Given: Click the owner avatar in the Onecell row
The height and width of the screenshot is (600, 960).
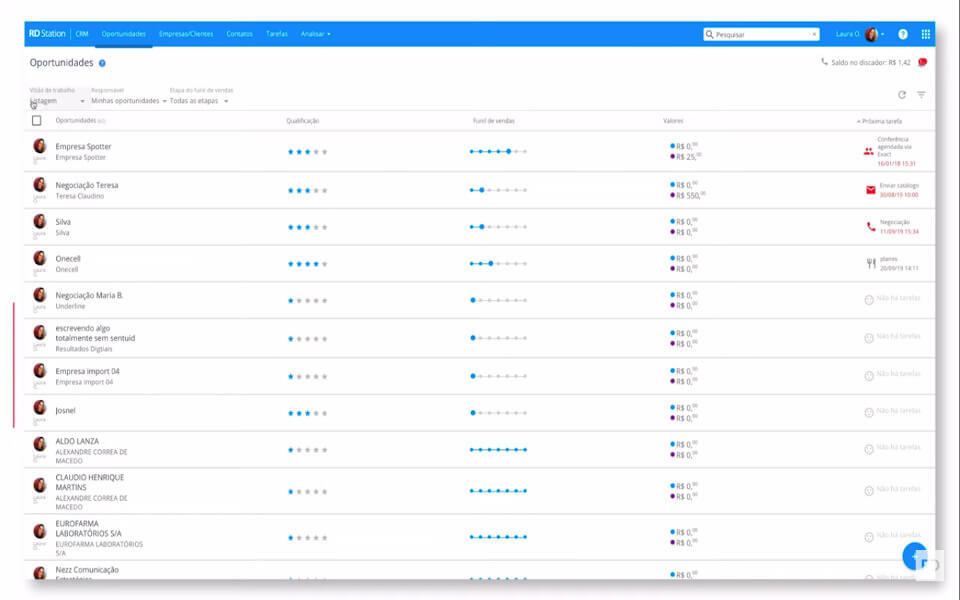Looking at the screenshot, I should coord(40,258).
